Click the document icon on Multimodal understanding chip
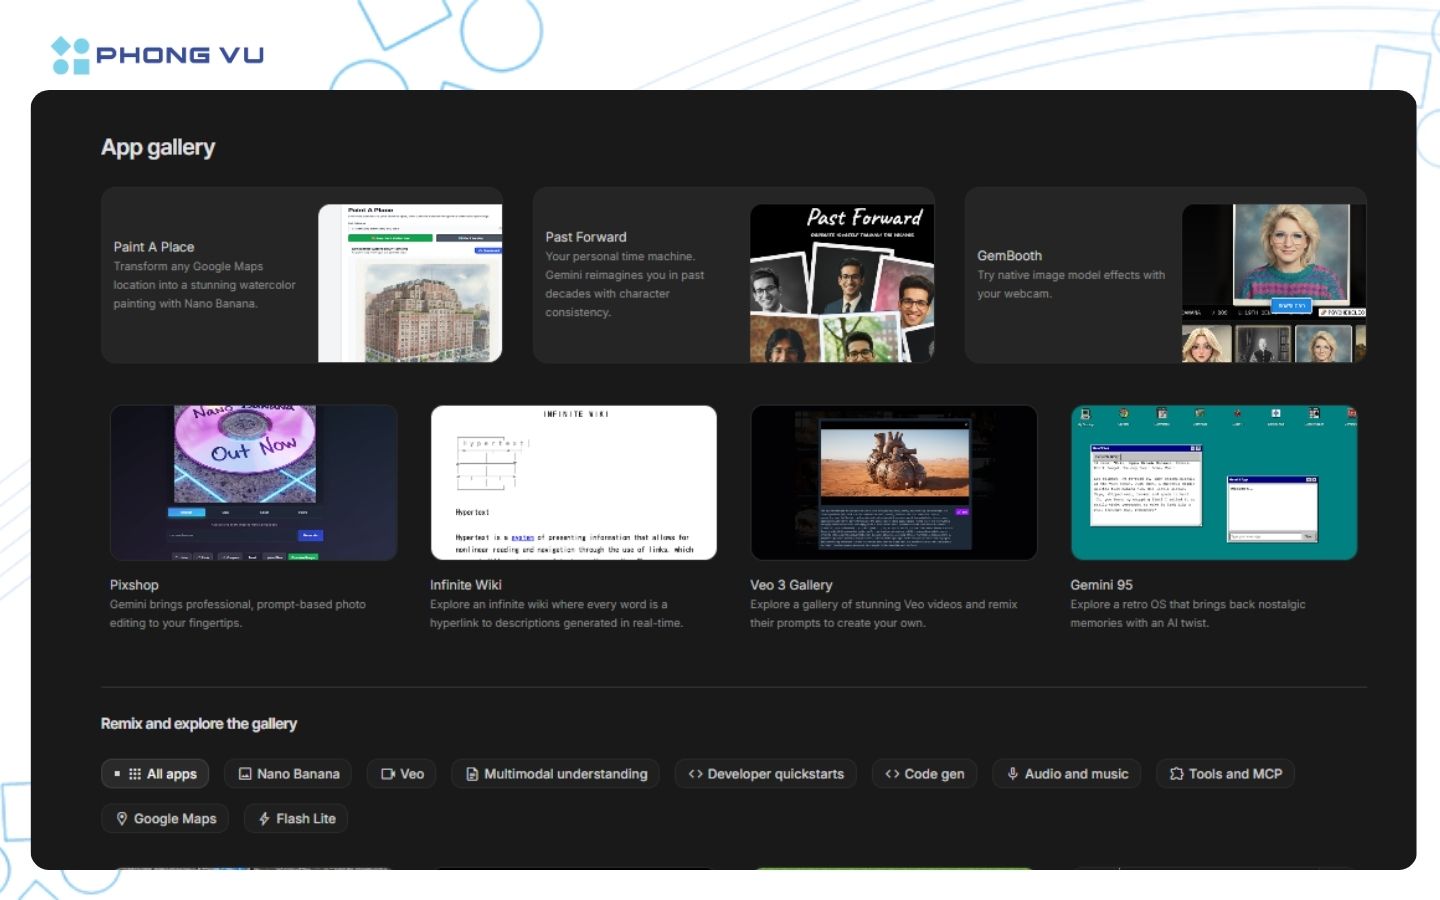 pos(471,773)
